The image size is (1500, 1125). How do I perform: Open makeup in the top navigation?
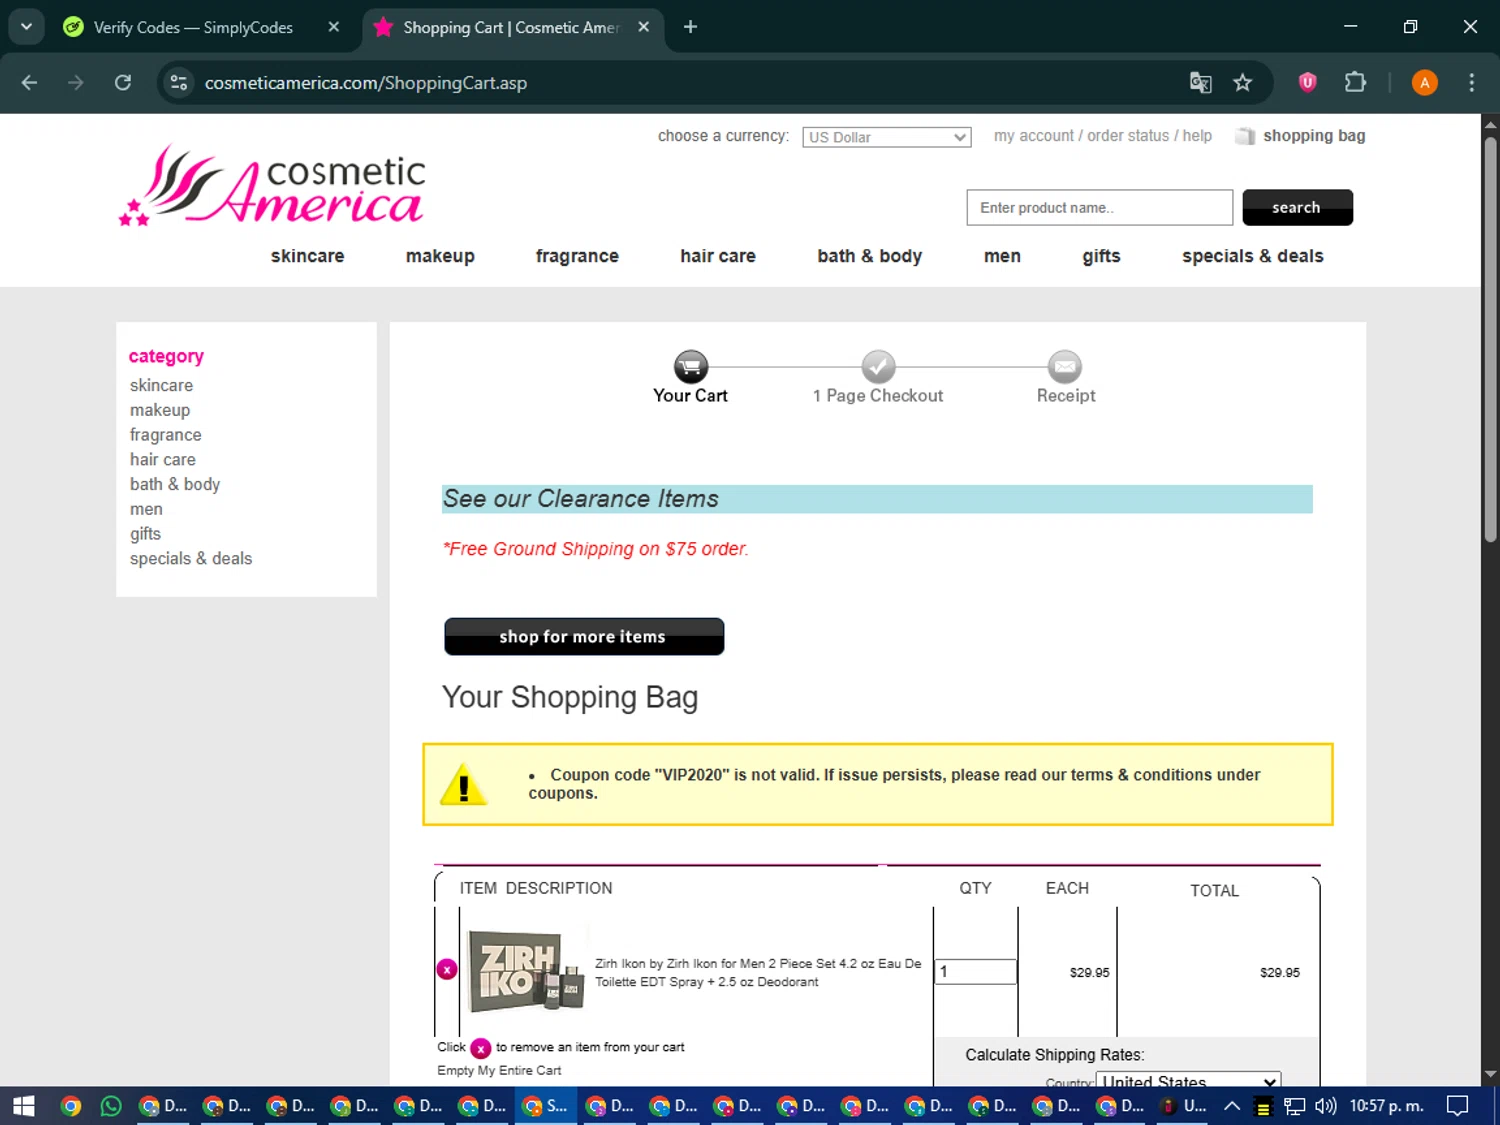[440, 256]
